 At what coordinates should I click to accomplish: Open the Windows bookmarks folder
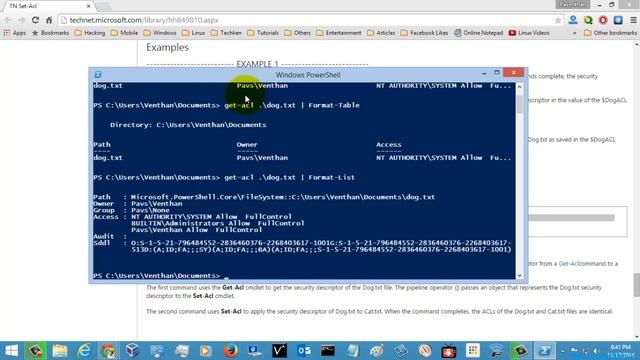click(x=160, y=33)
